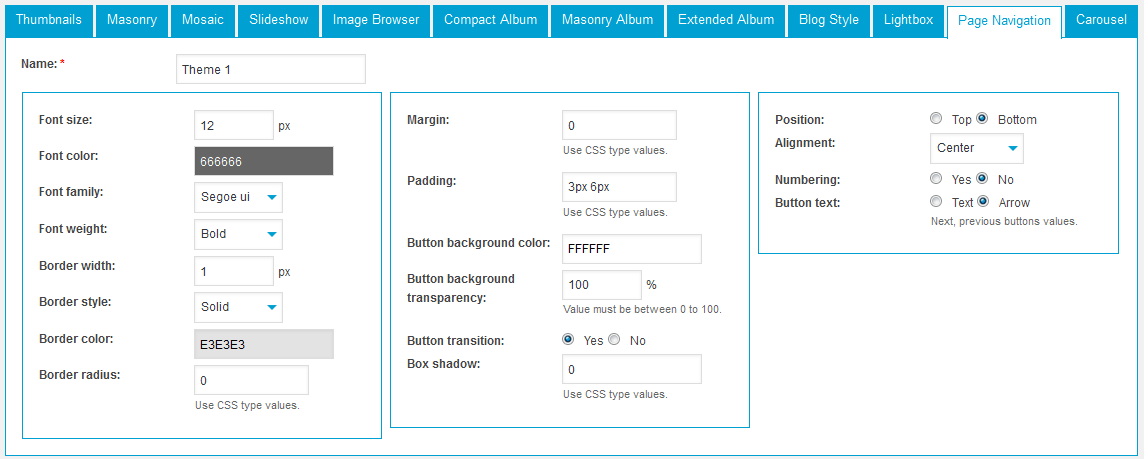Open the Alignment dropdown
Image resolution: width=1144 pixels, height=459 pixels.
[x=976, y=148]
